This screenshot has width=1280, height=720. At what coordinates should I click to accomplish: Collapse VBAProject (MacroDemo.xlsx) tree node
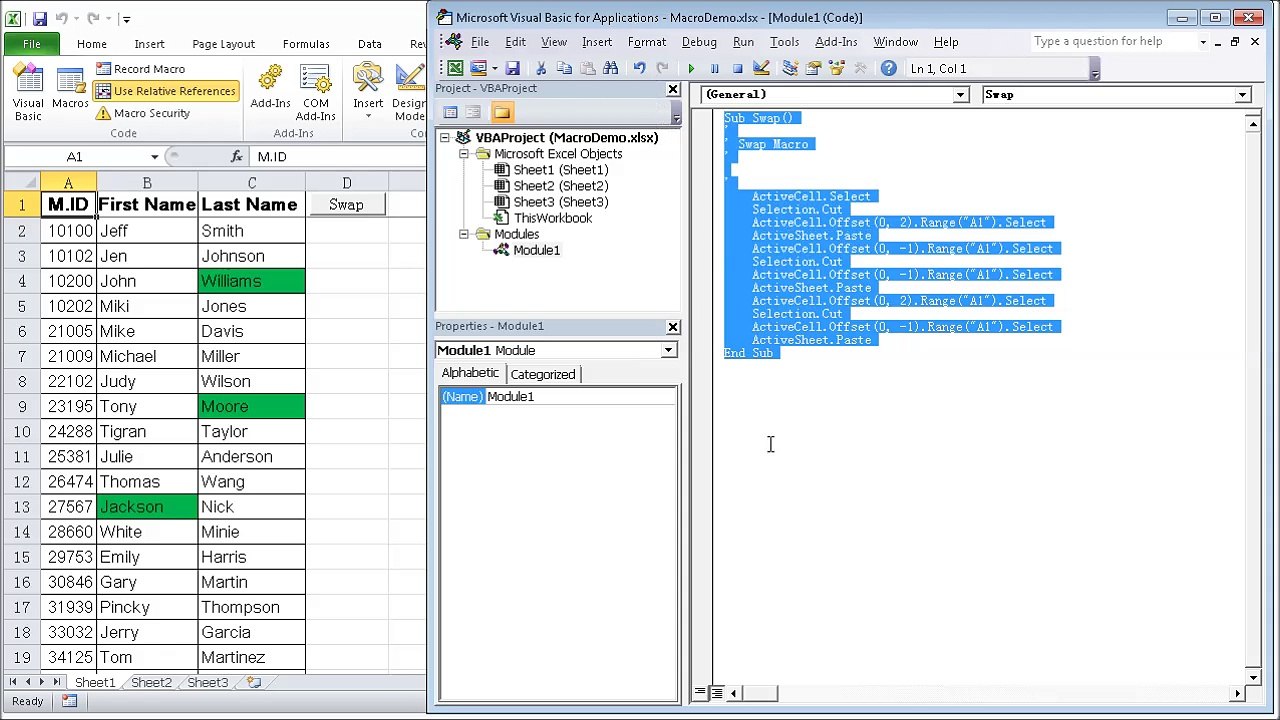[x=445, y=138]
